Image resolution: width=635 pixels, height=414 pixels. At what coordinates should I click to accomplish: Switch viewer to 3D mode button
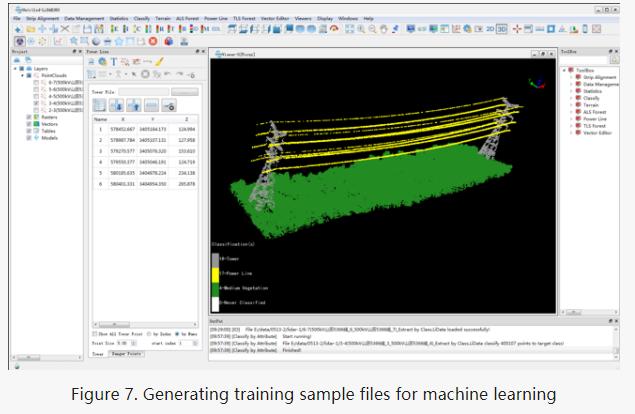(501, 29)
